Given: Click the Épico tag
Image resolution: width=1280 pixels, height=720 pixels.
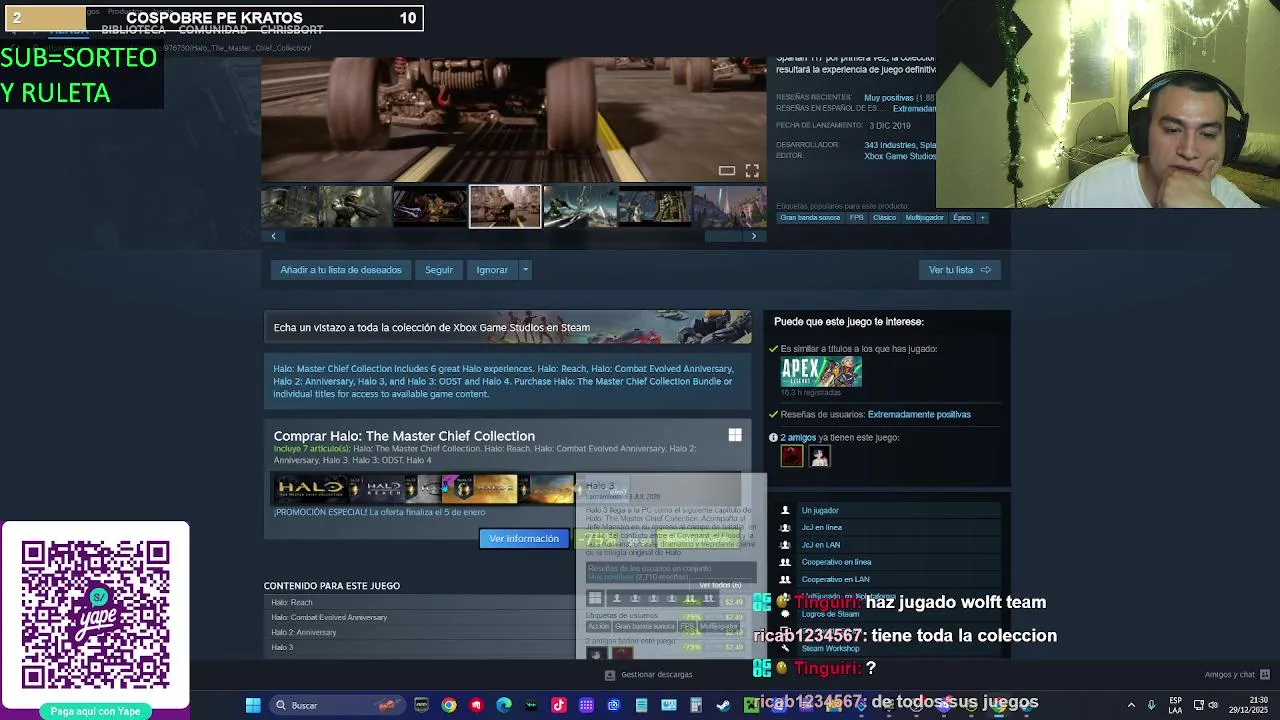Looking at the screenshot, I should point(962,218).
